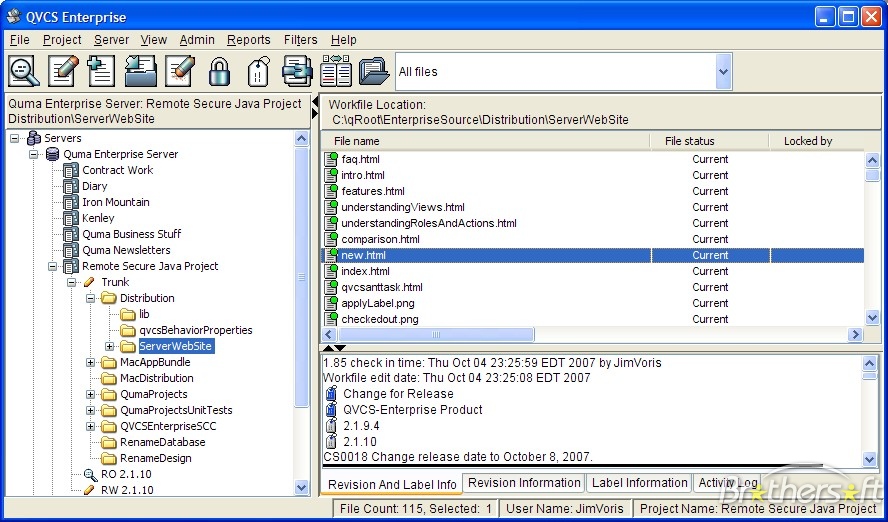Click the label icon beside Change for Release
This screenshot has width=888, height=522.
331,393
